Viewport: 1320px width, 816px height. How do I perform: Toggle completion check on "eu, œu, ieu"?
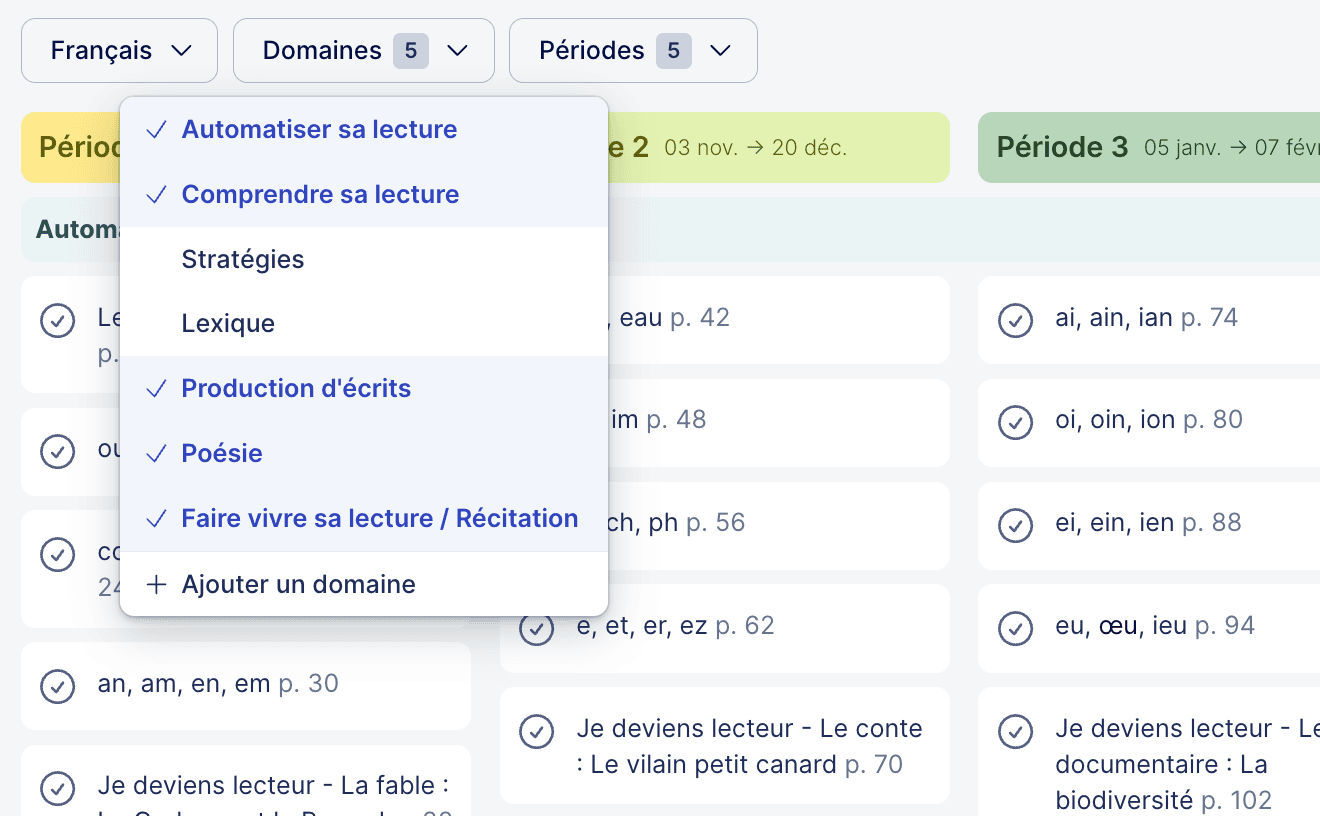1015,628
